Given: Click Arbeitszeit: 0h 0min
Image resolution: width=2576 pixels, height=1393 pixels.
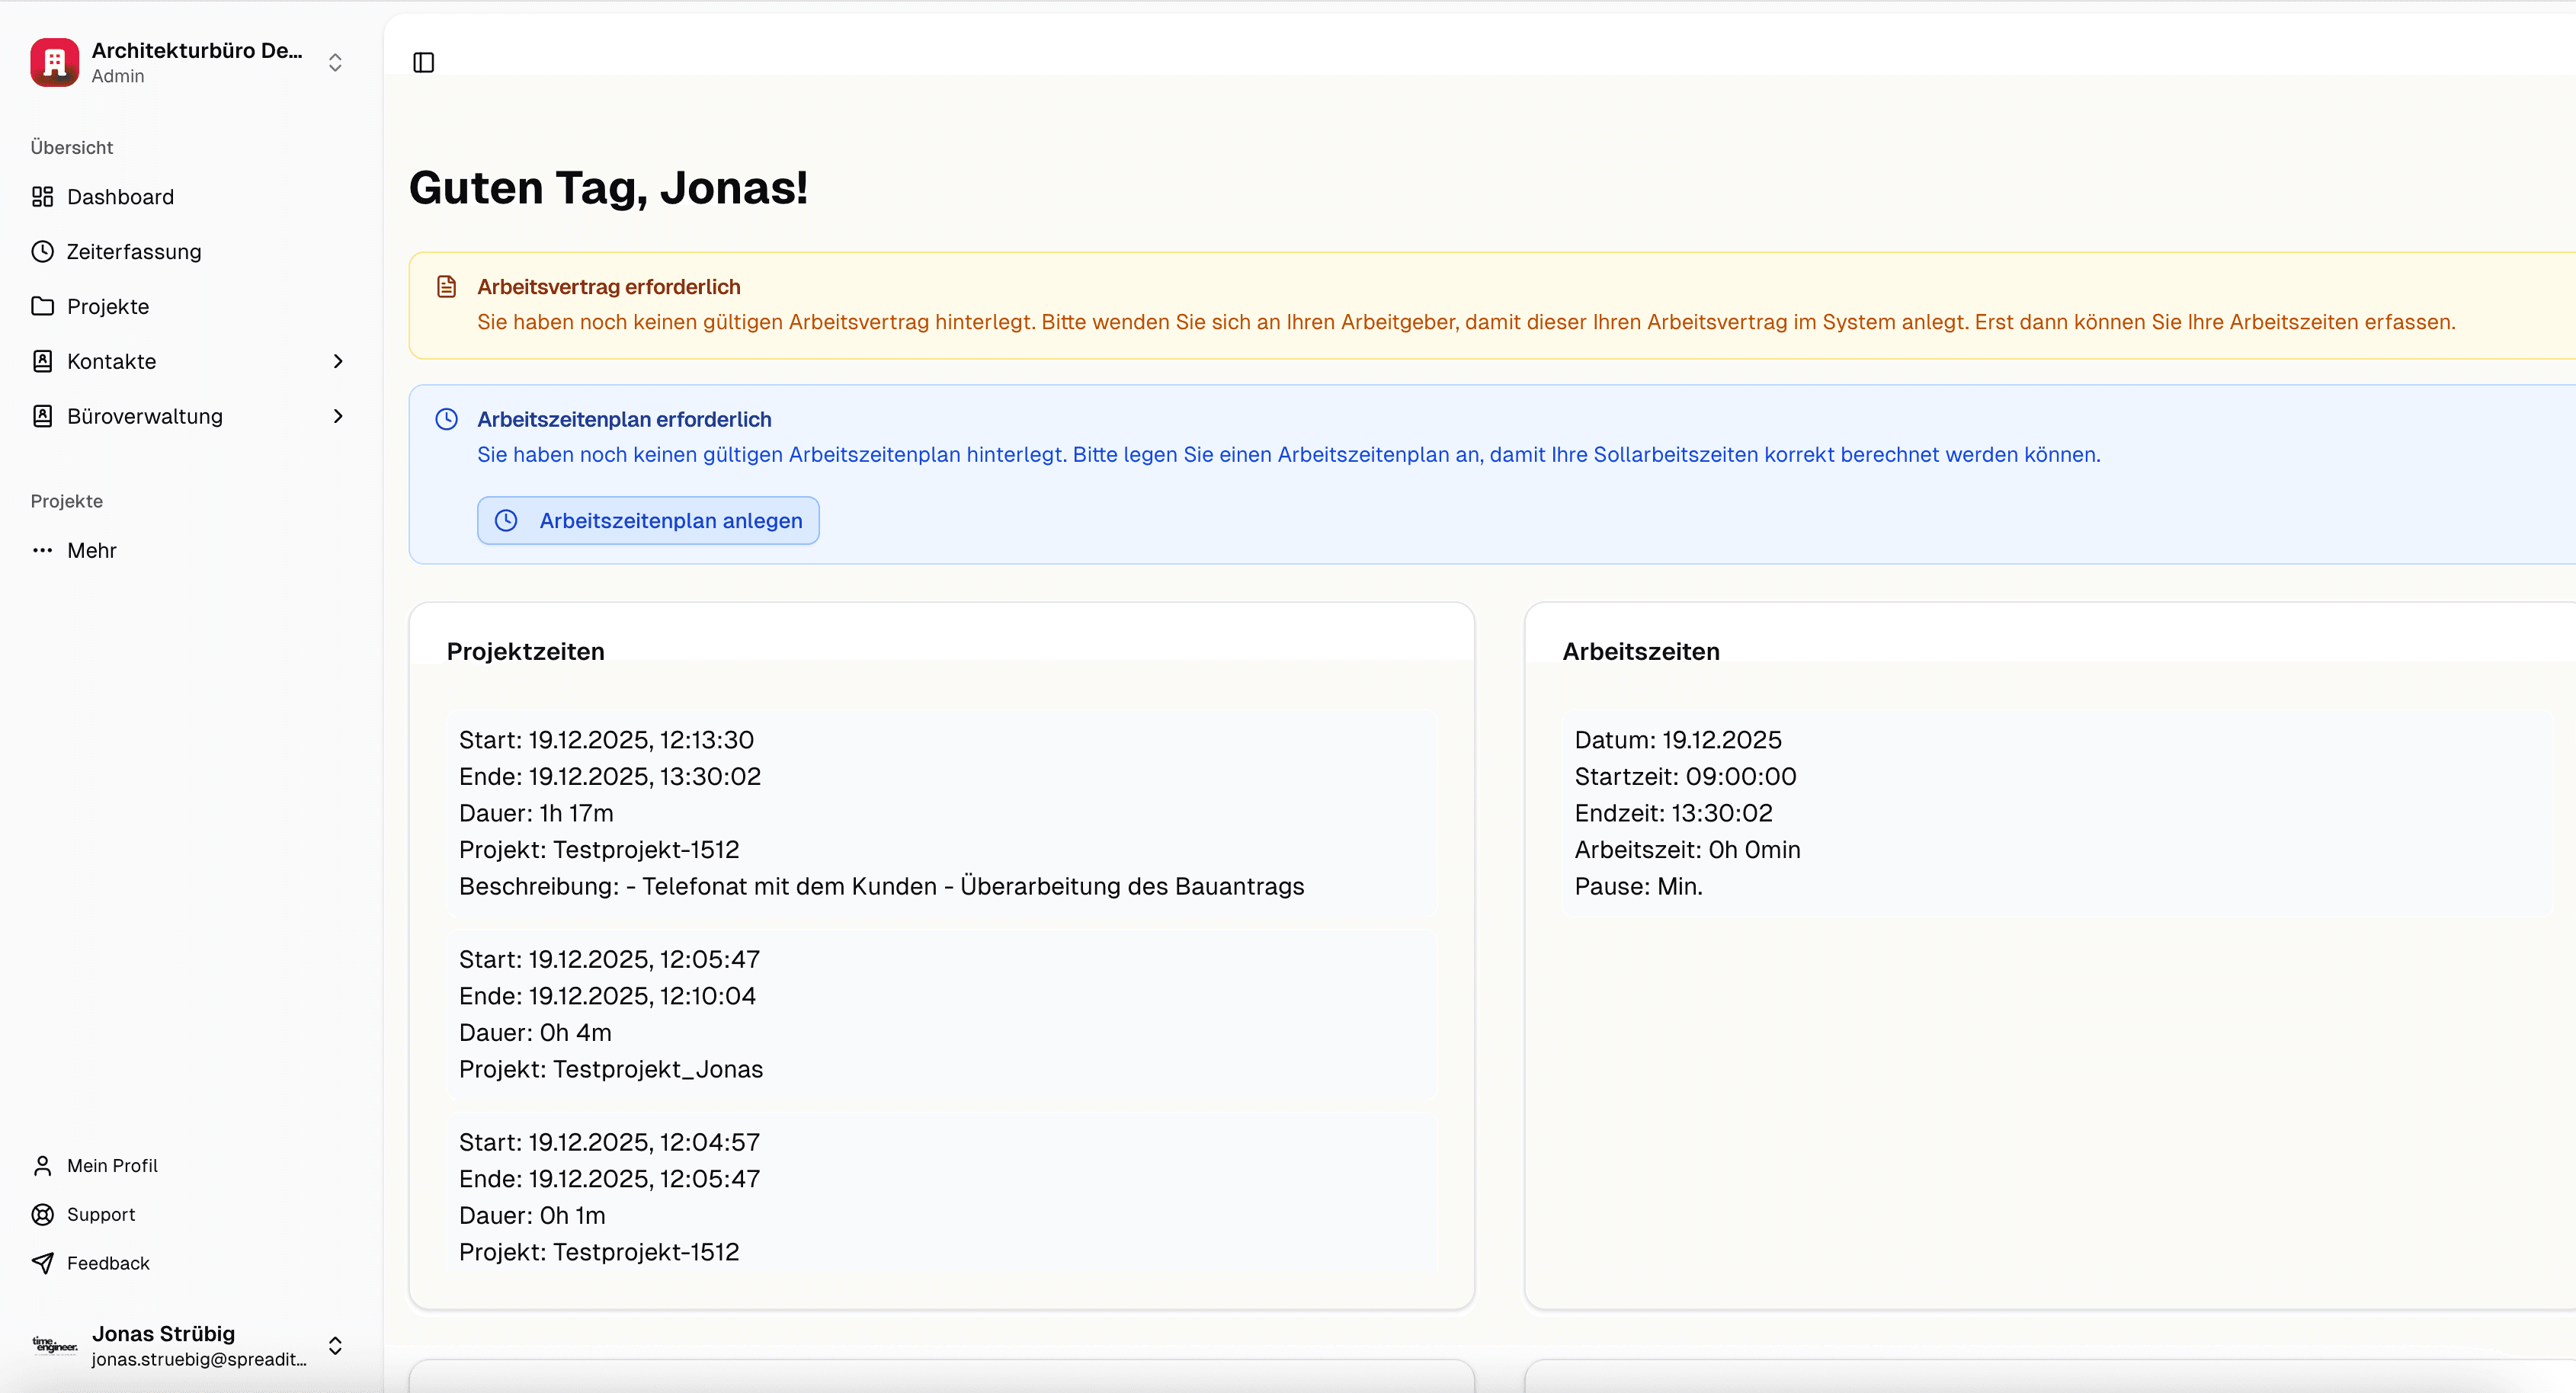Looking at the screenshot, I should (1687, 850).
